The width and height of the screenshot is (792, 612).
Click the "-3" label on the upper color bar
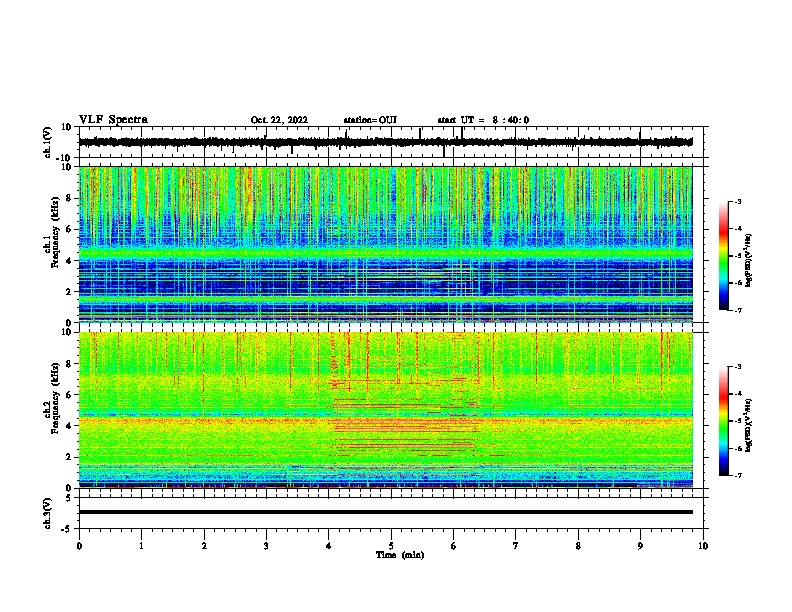coord(738,201)
